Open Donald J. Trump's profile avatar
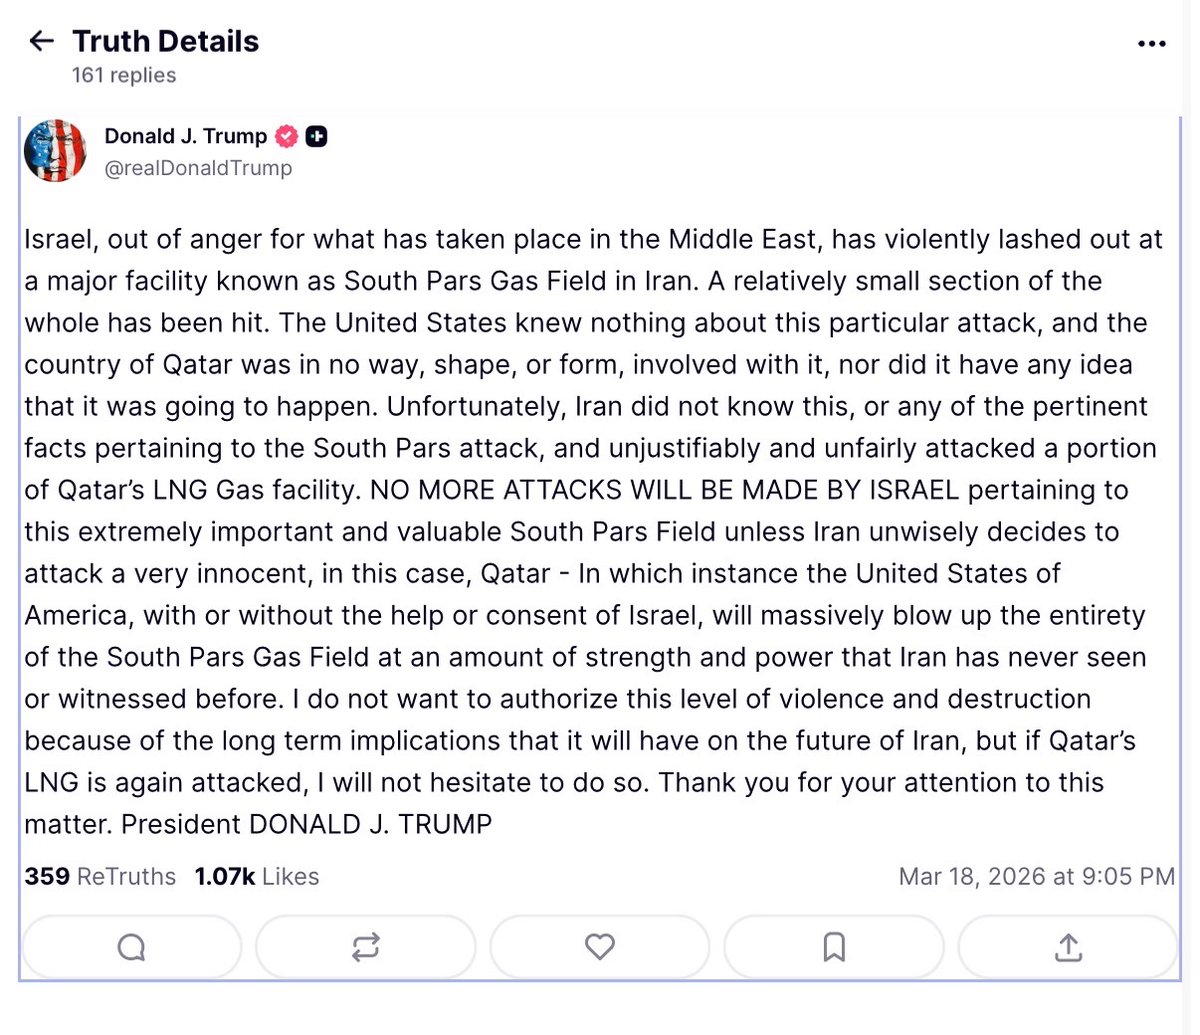Viewport: 1200px width, 1035px height. coord(54,149)
